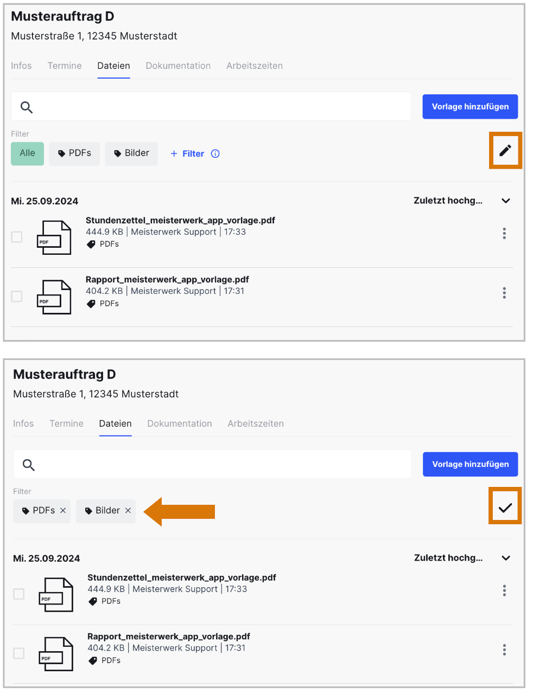Confirm filter edits with the checkmark icon
The image size is (533, 694).
point(505,508)
